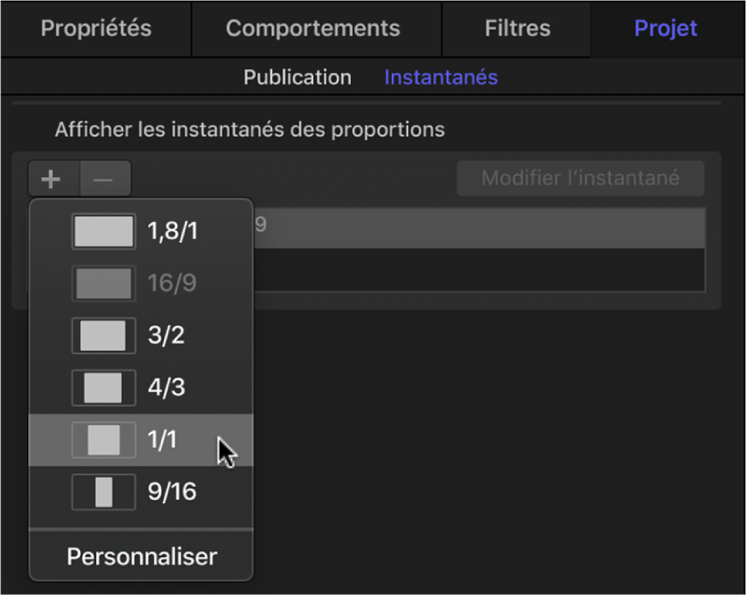747x596 pixels.
Task: Click the 4/3 aspect ratio icon
Action: (x=103, y=387)
